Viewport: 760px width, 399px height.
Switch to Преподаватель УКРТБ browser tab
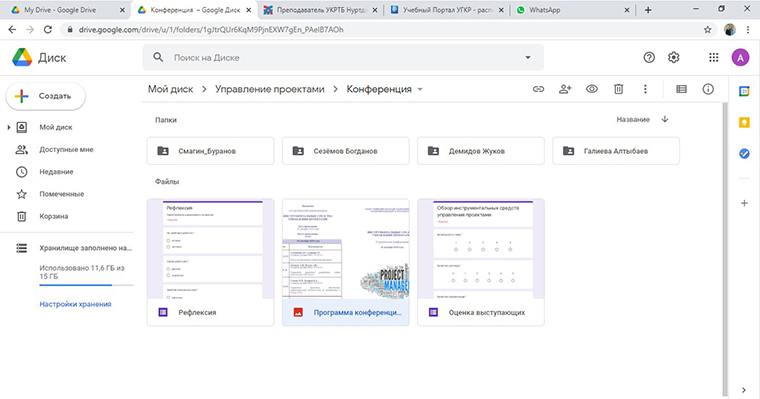(320, 10)
